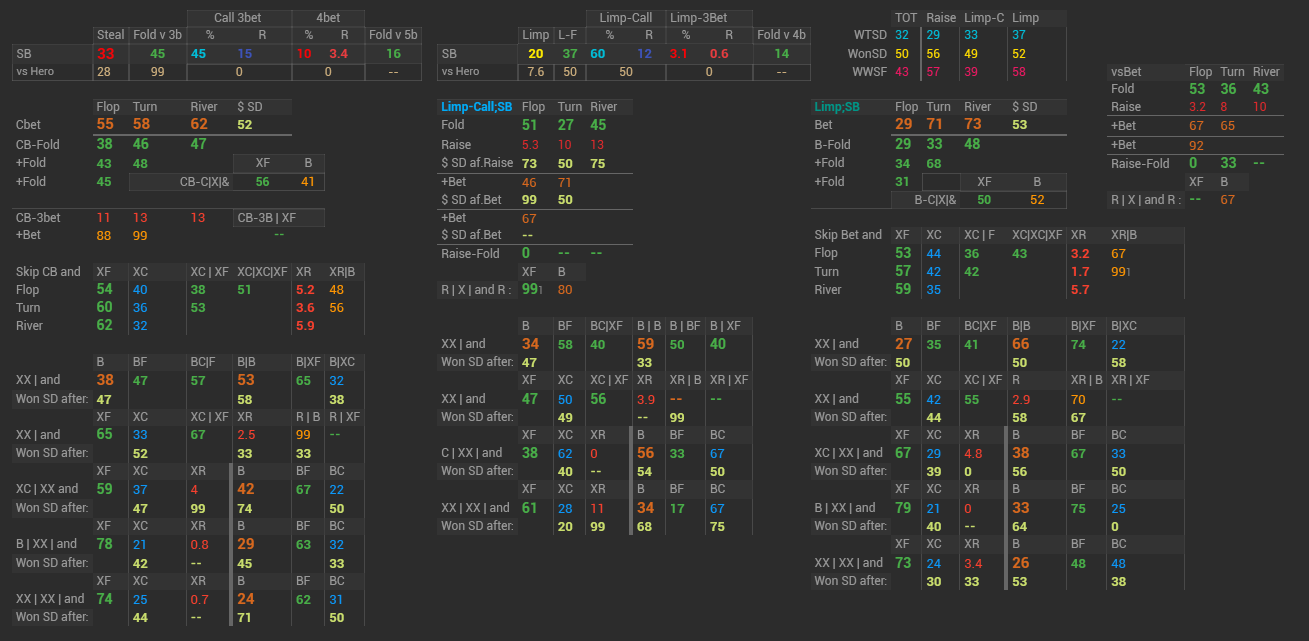Select the Skip CB and label

tap(48, 271)
